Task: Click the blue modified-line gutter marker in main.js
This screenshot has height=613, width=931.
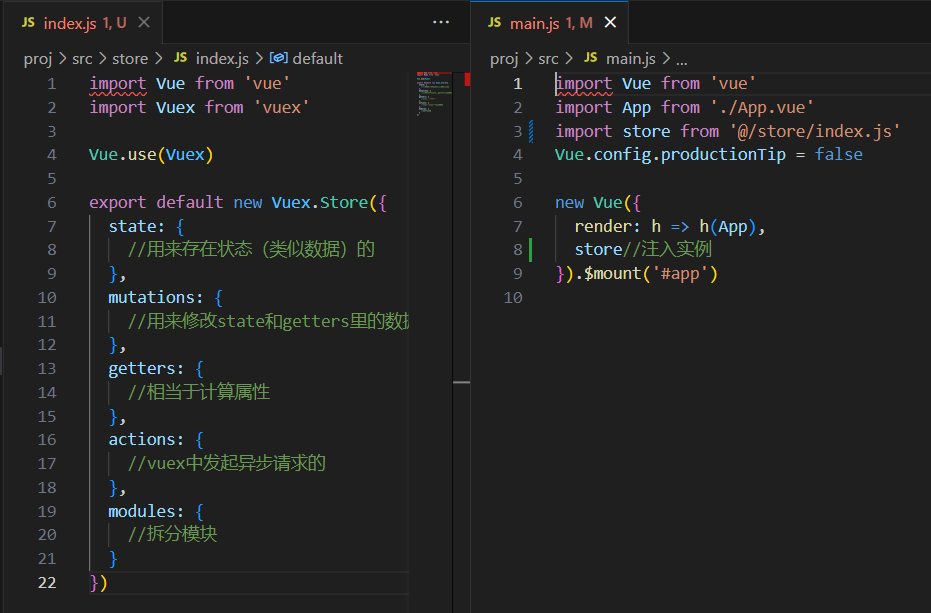Action: tap(530, 131)
